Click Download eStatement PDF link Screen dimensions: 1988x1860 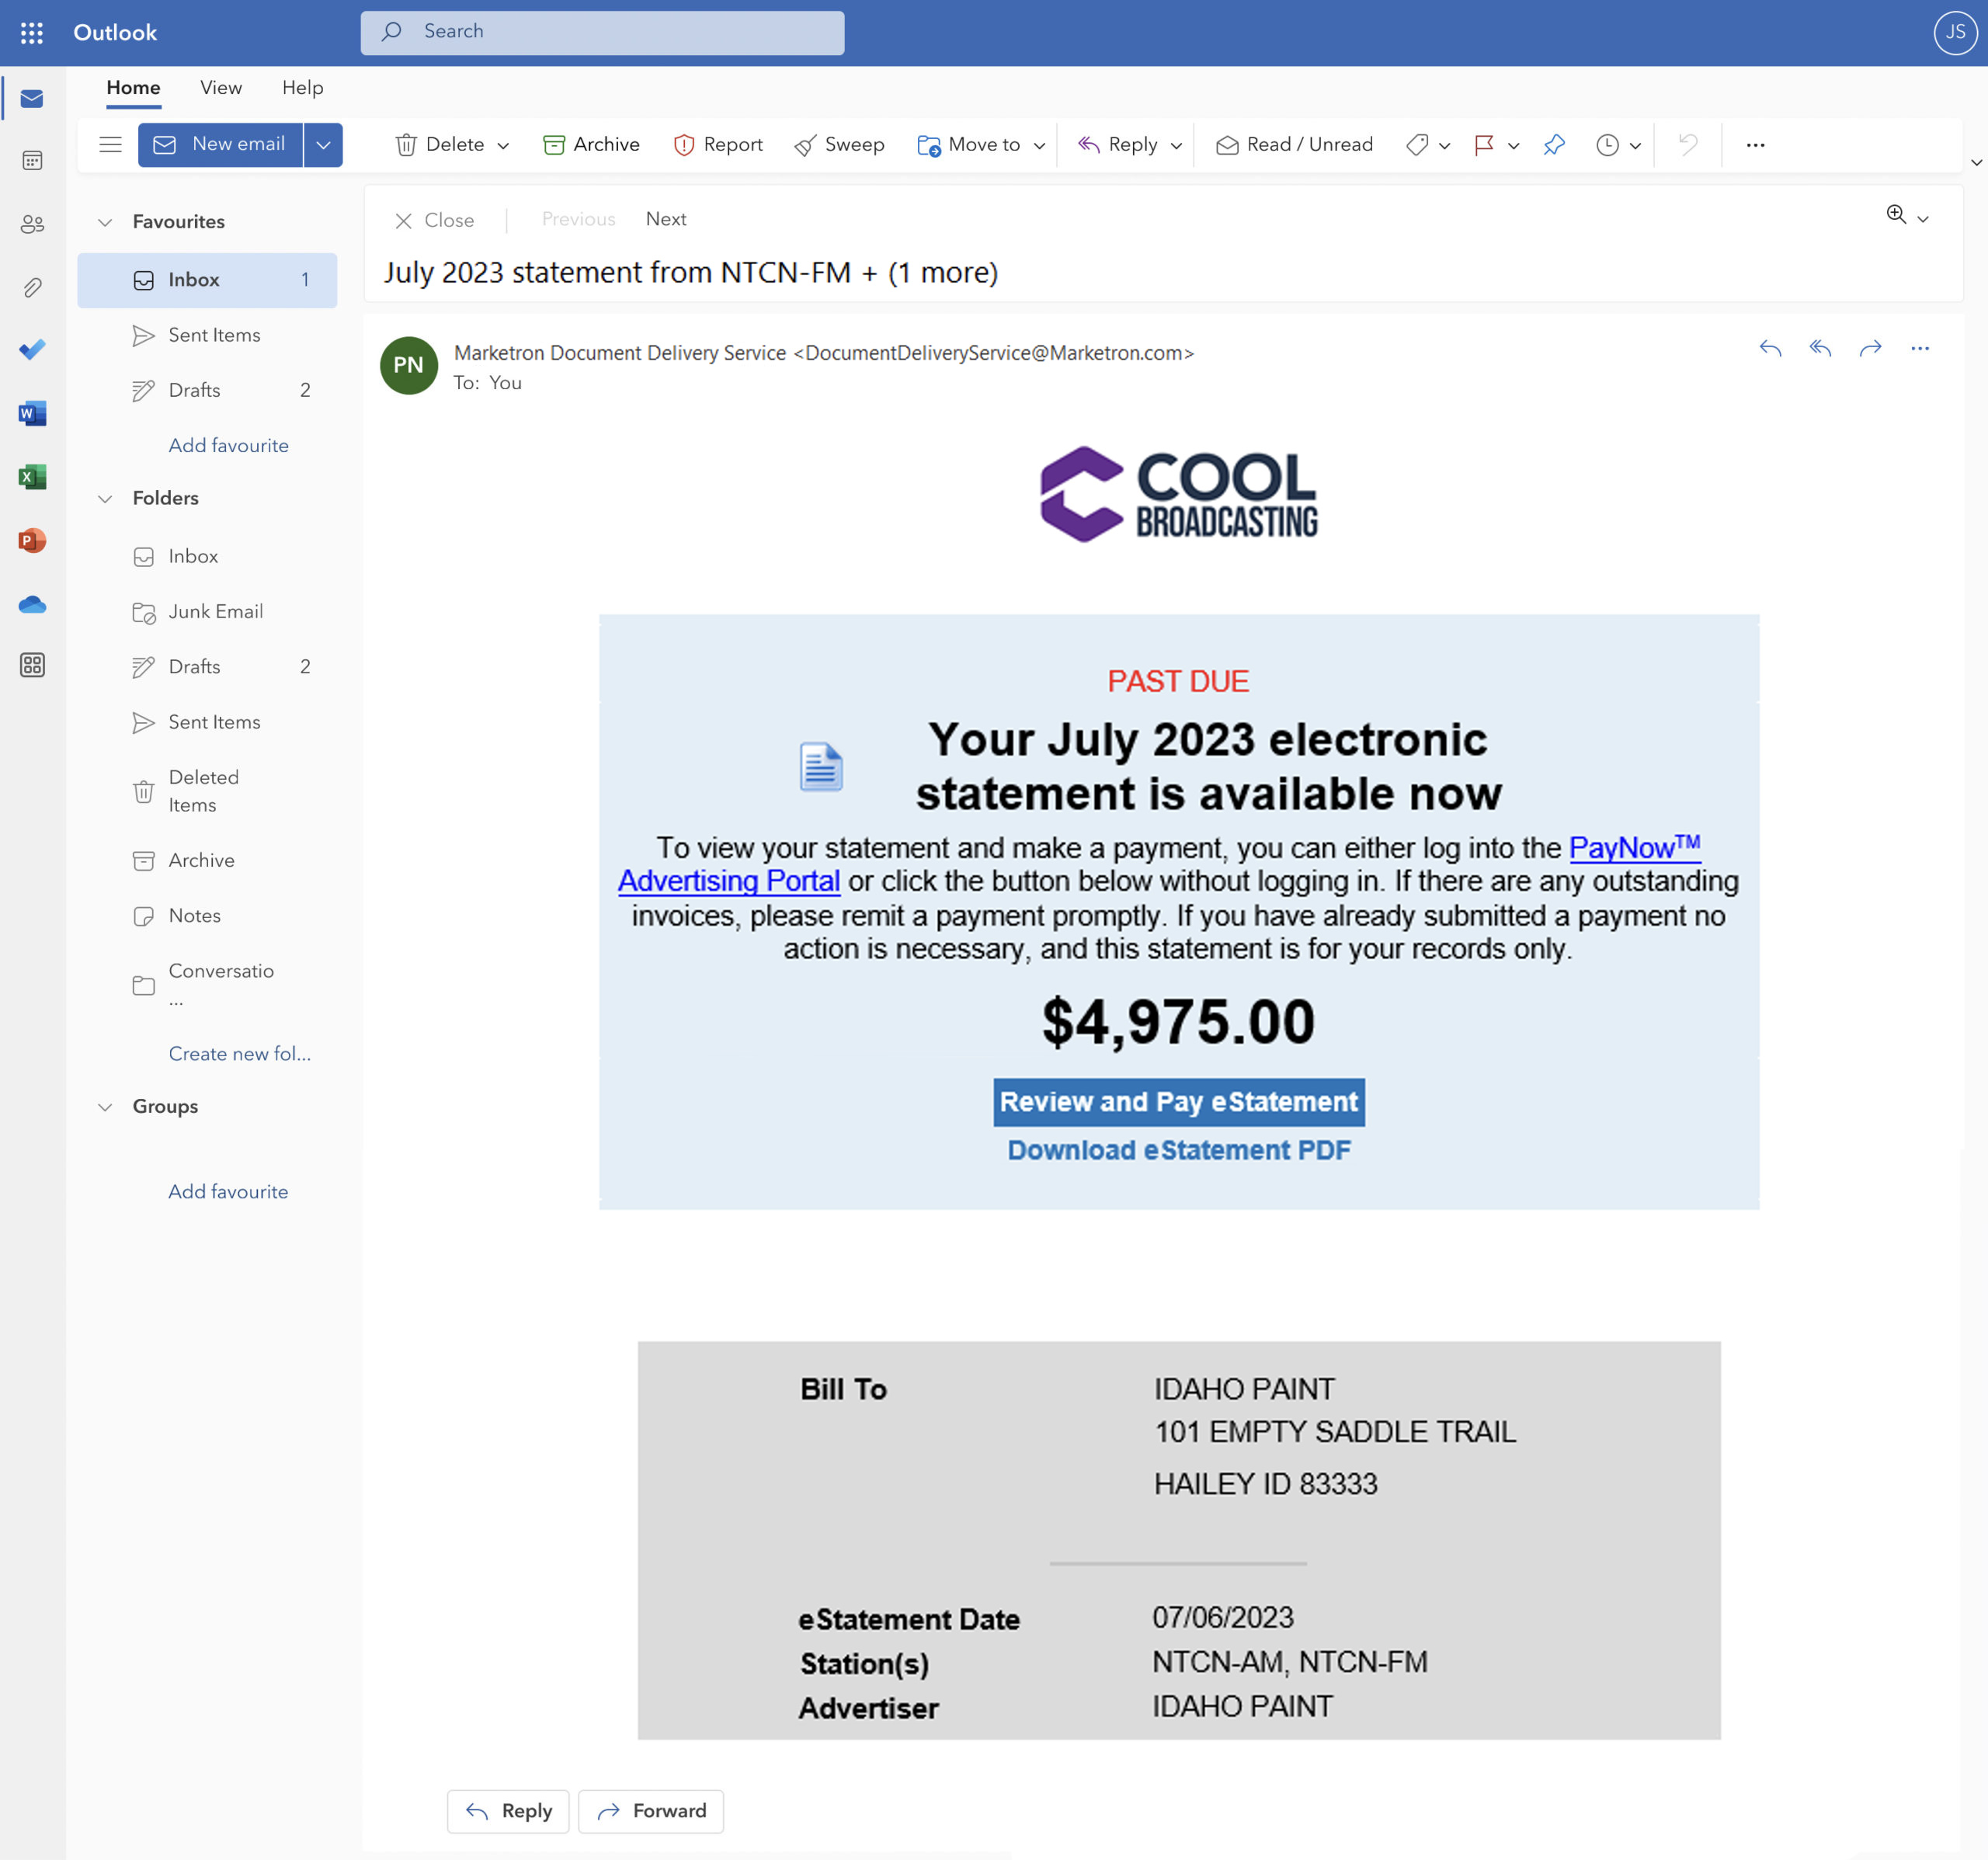point(1179,1150)
